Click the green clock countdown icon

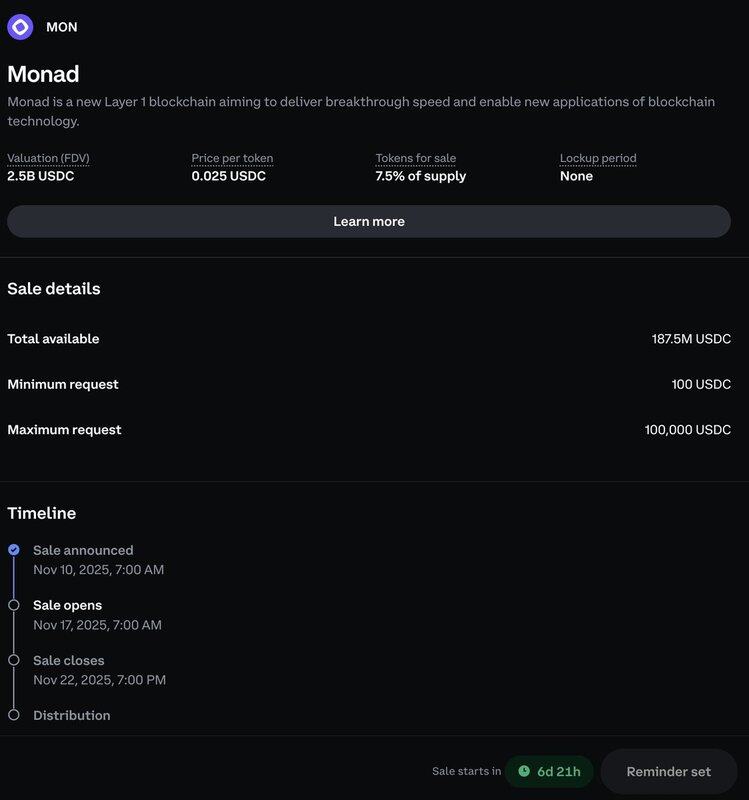click(x=524, y=771)
